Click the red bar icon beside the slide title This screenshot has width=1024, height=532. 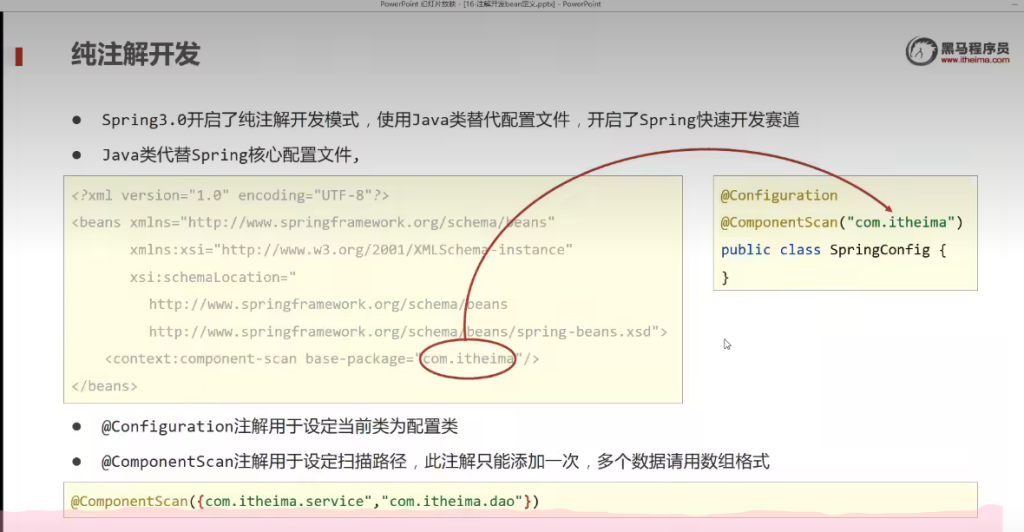[18, 56]
